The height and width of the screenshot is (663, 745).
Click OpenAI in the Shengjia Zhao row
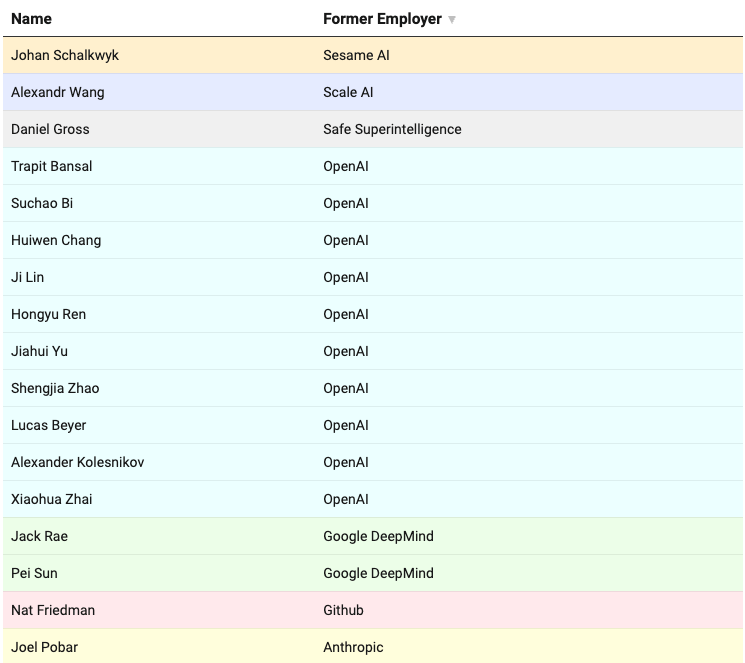coord(346,388)
